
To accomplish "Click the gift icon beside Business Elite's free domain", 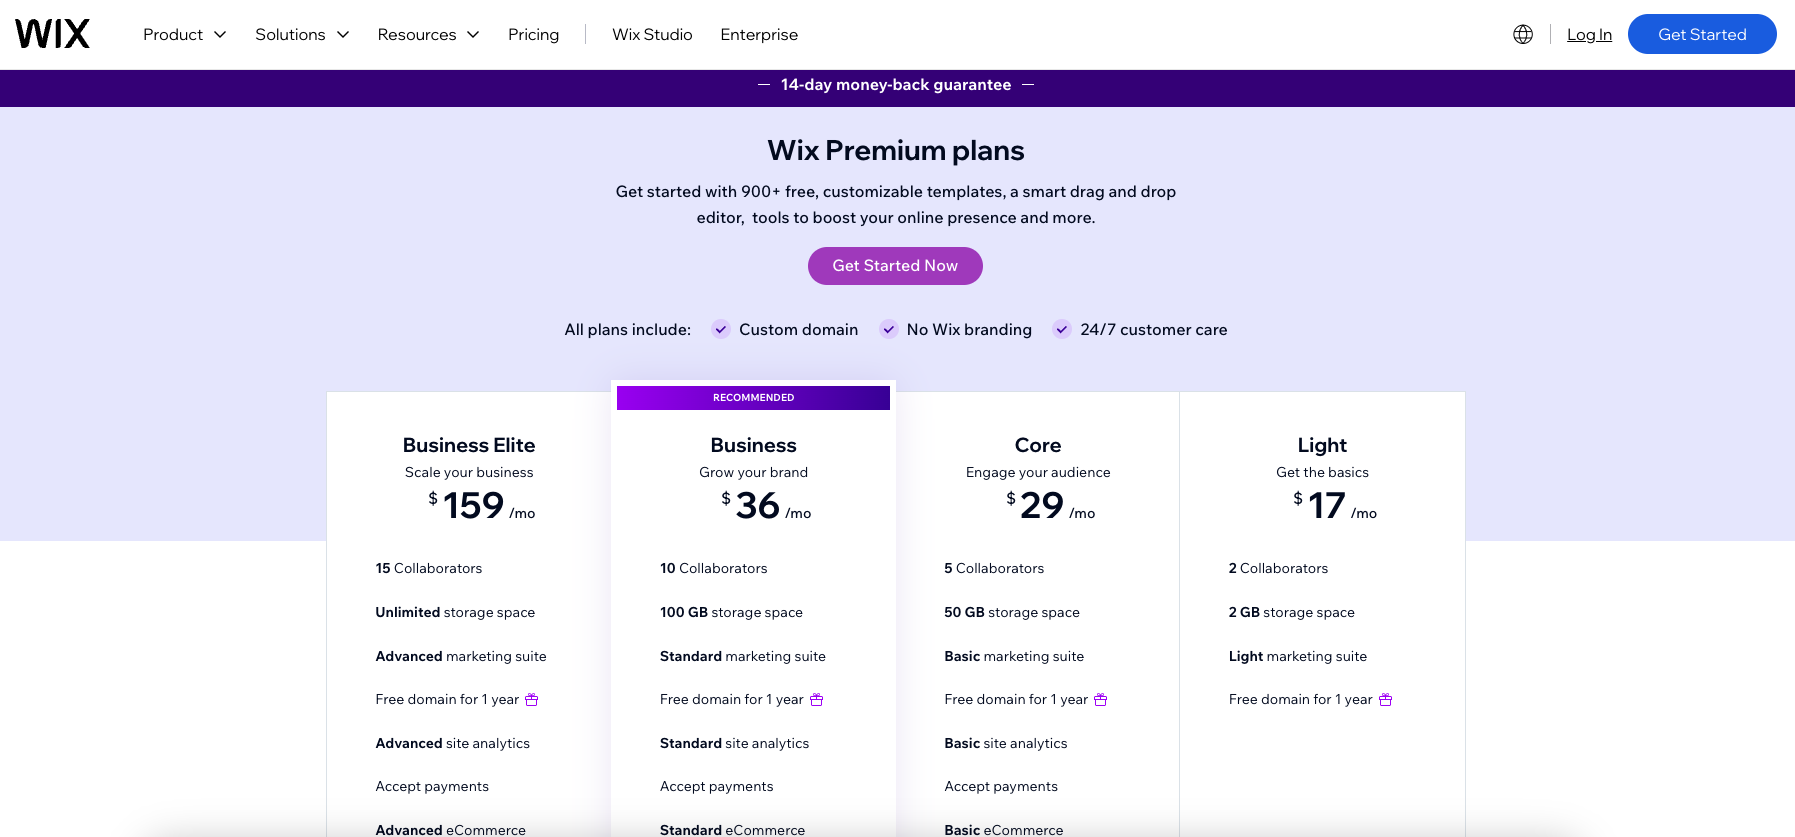I will pyautogui.click(x=532, y=699).
